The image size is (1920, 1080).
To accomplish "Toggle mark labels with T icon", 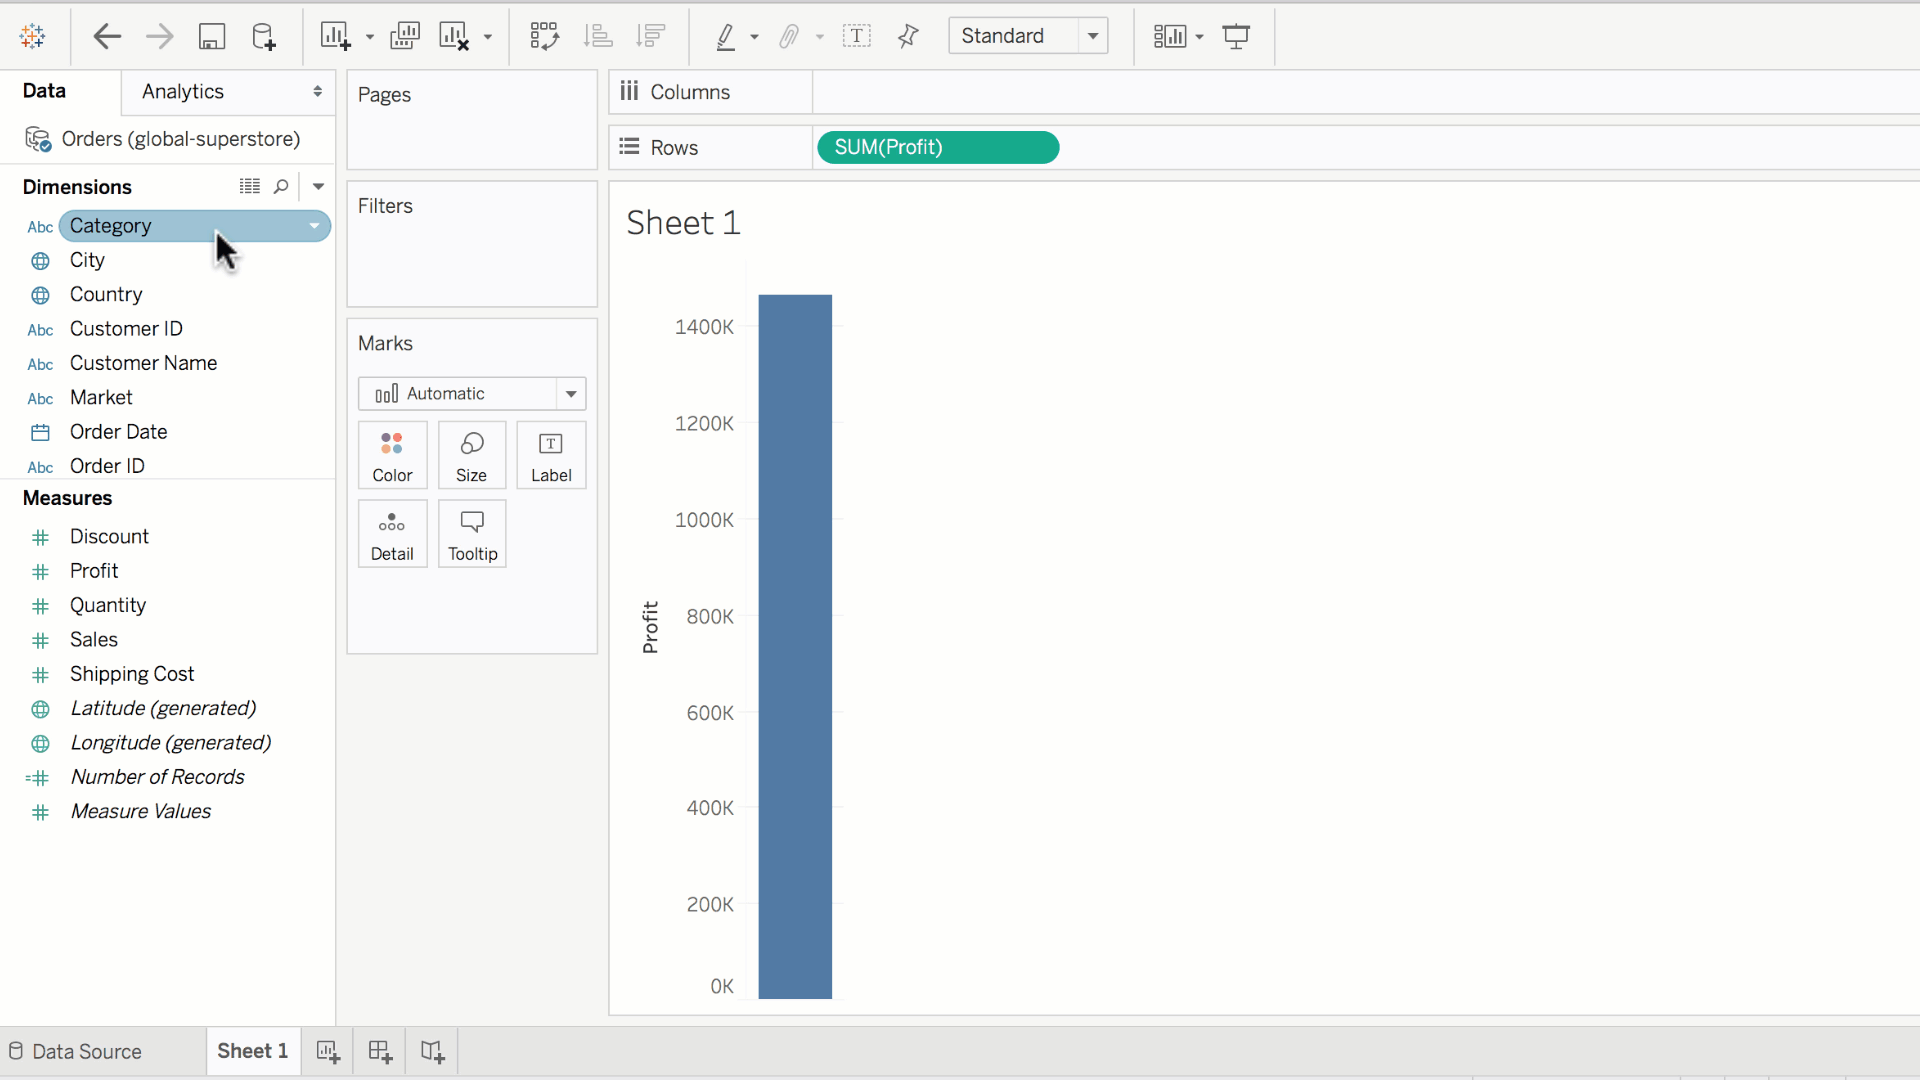I will pyautogui.click(x=856, y=37).
